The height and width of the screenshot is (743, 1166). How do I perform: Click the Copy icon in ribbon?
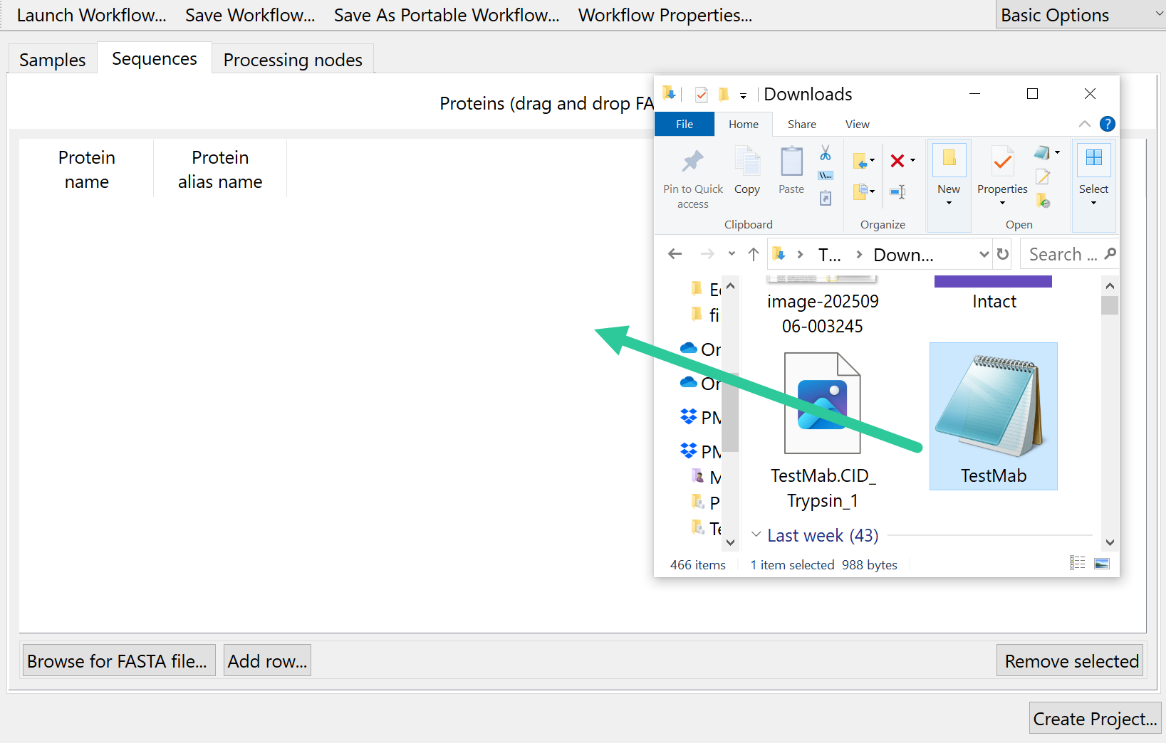[747, 161]
